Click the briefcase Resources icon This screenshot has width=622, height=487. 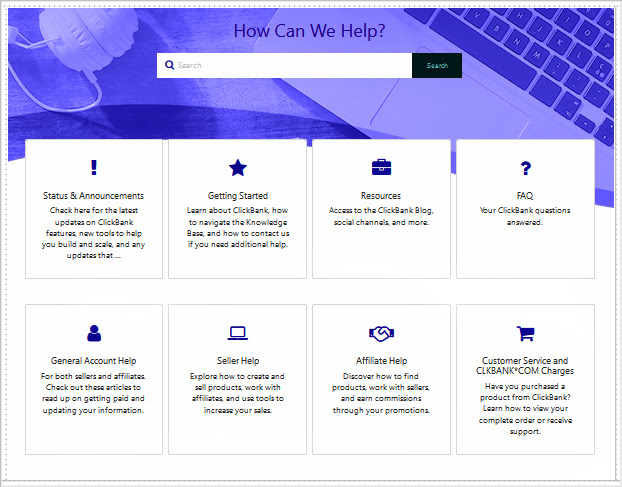coord(381,167)
